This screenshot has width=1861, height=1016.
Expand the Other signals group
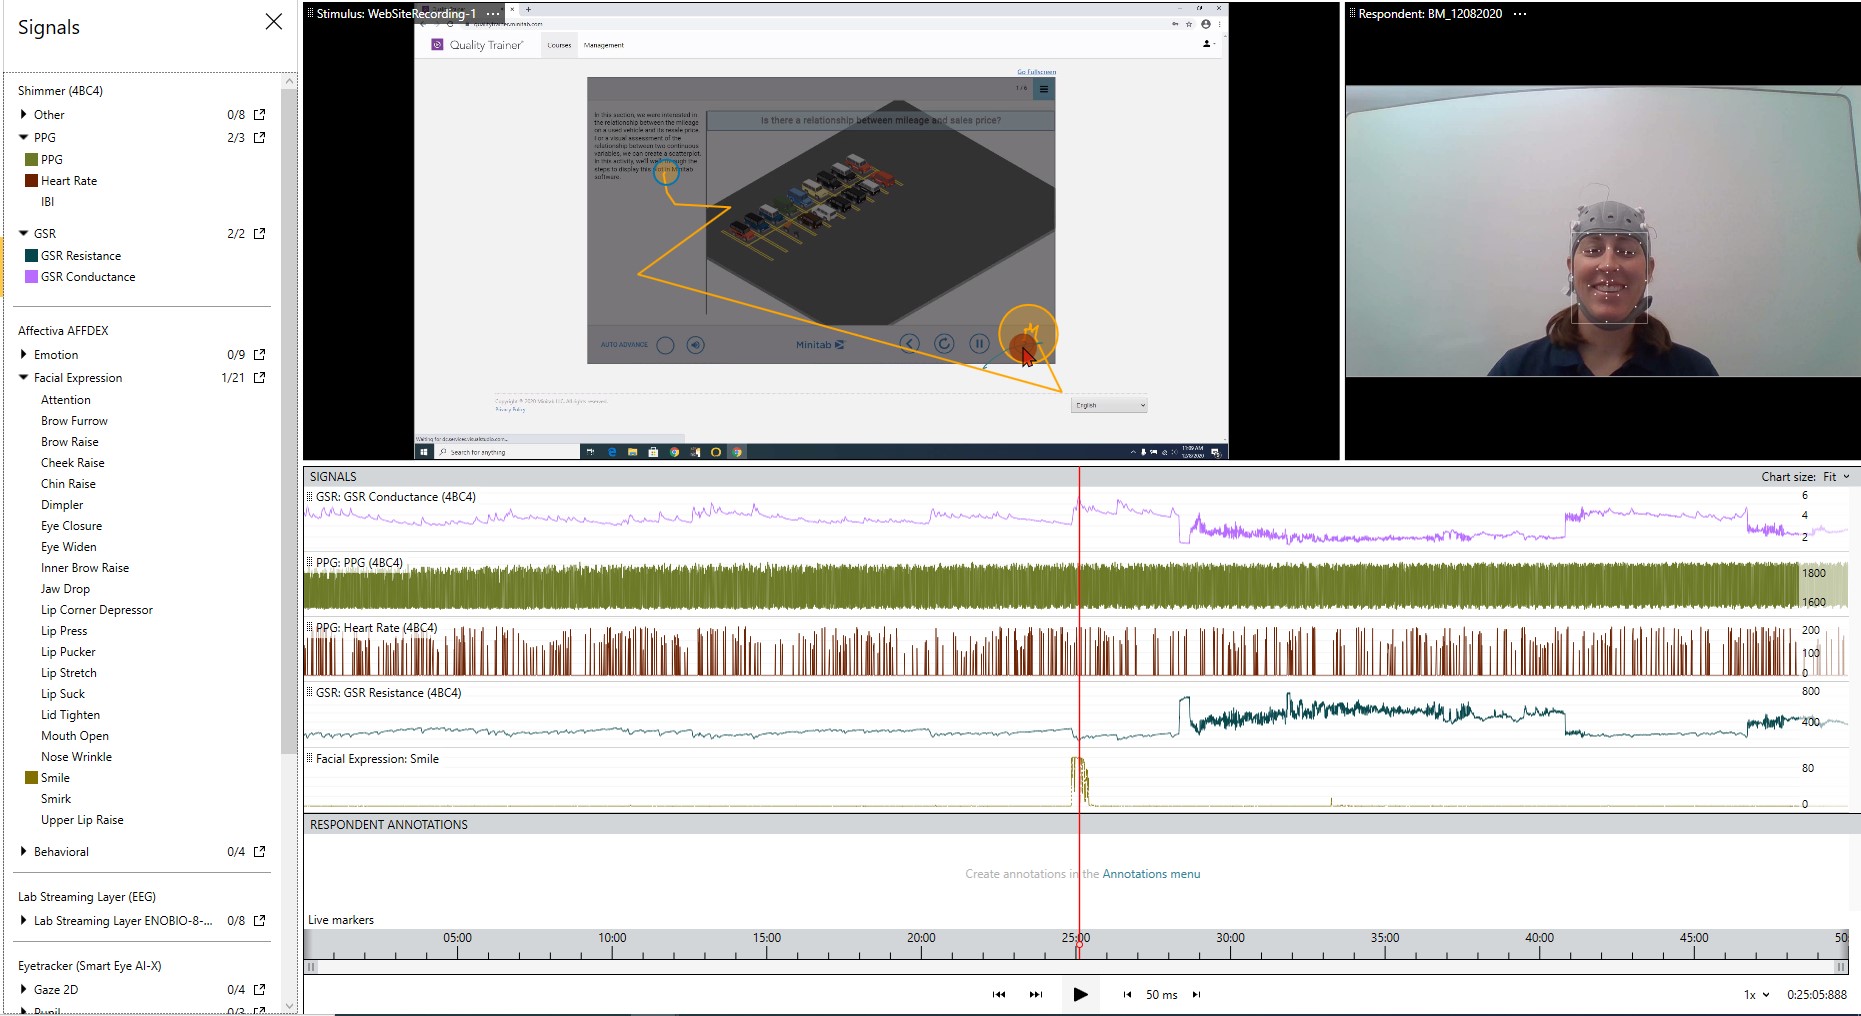(23, 114)
